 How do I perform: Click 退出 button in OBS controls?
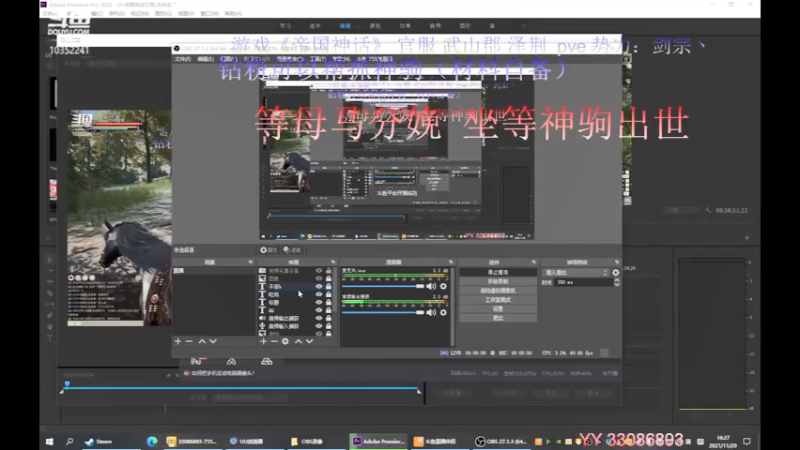498,318
